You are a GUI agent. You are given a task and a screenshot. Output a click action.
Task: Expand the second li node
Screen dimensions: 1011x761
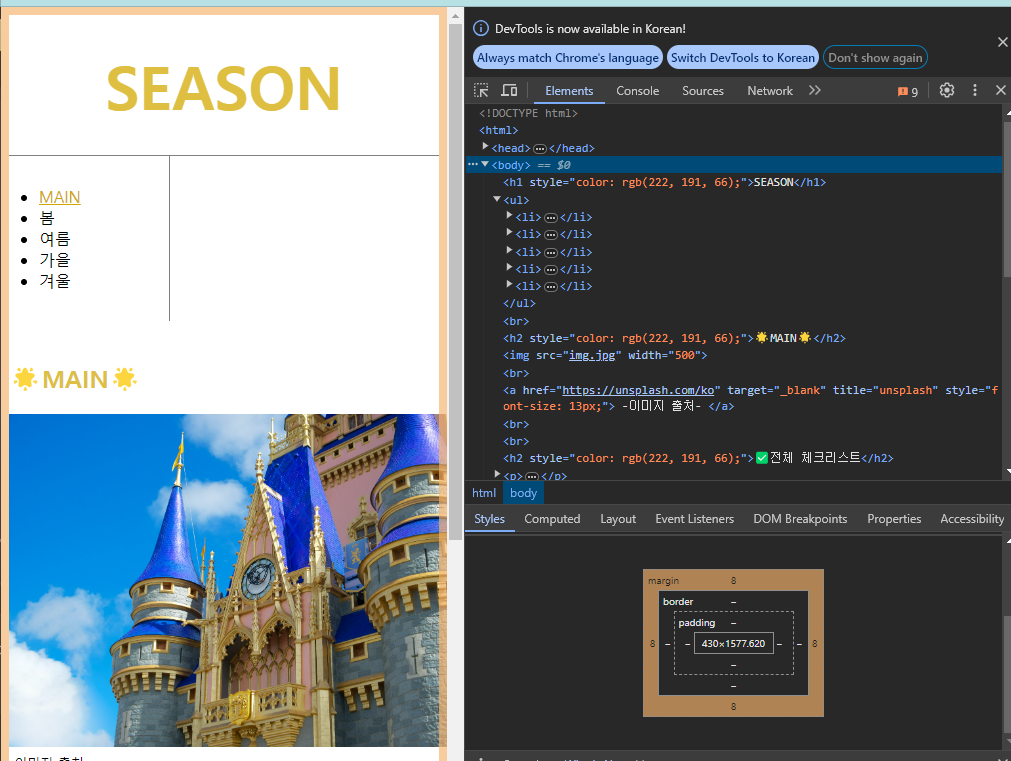(509, 232)
